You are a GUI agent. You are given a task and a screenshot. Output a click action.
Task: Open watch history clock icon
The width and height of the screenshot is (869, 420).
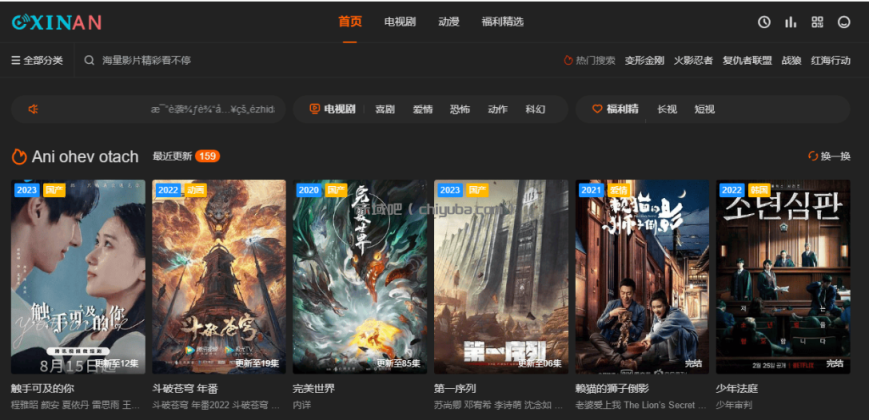764,22
